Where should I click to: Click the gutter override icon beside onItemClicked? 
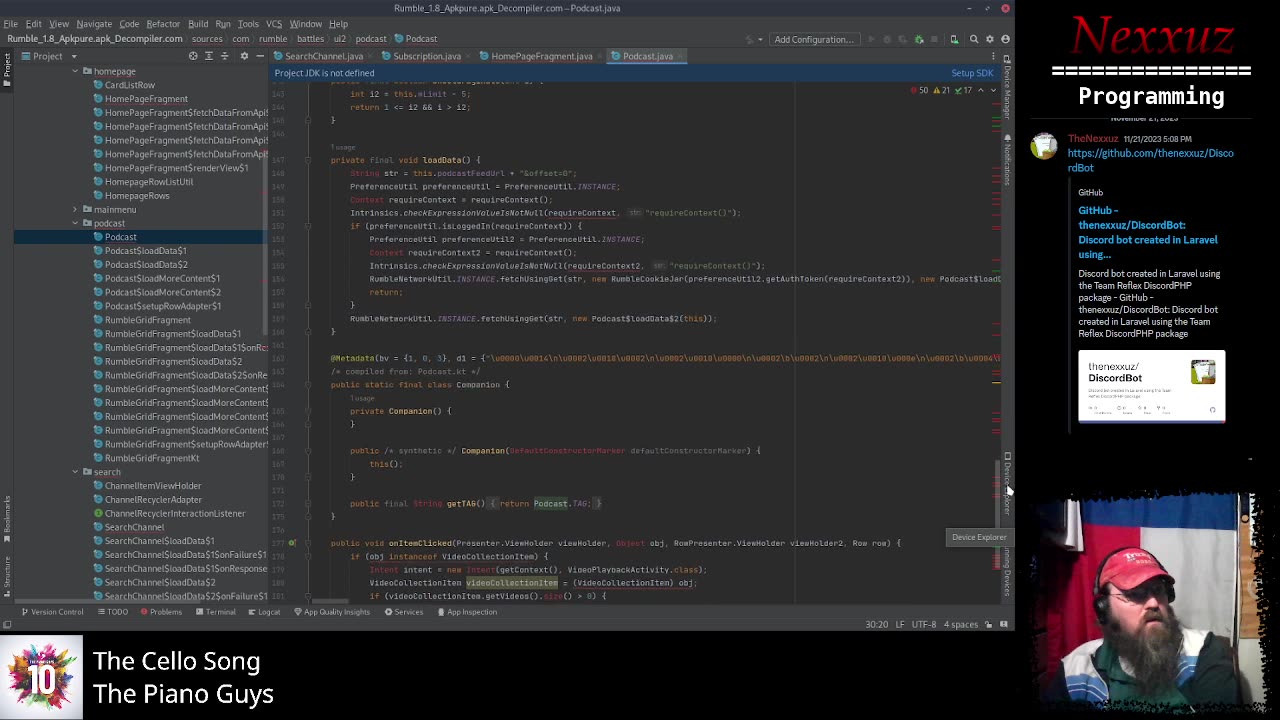pyautogui.click(x=292, y=543)
